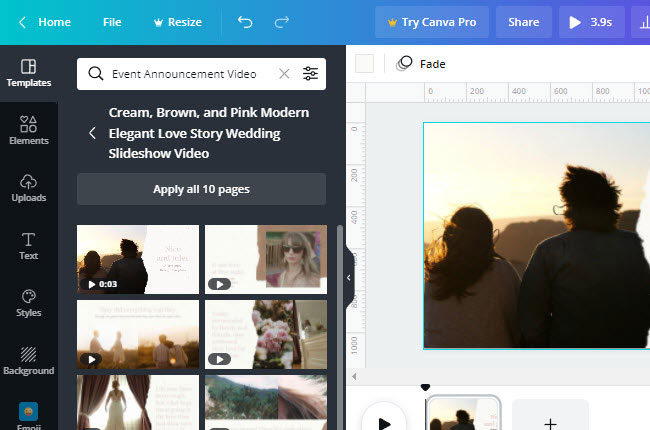This screenshot has width=650, height=430.
Task: Open the Uploads sidebar panel
Action: [x=28, y=187]
